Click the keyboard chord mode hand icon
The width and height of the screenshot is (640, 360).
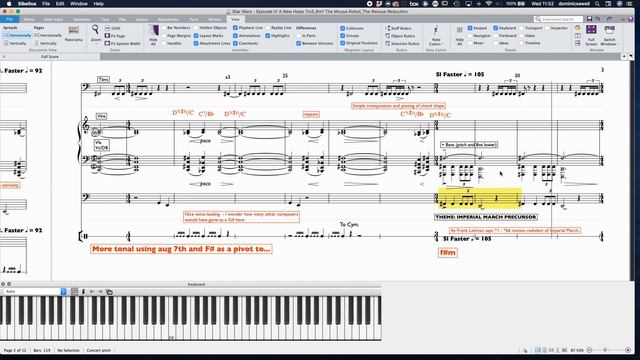pos(109,291)
